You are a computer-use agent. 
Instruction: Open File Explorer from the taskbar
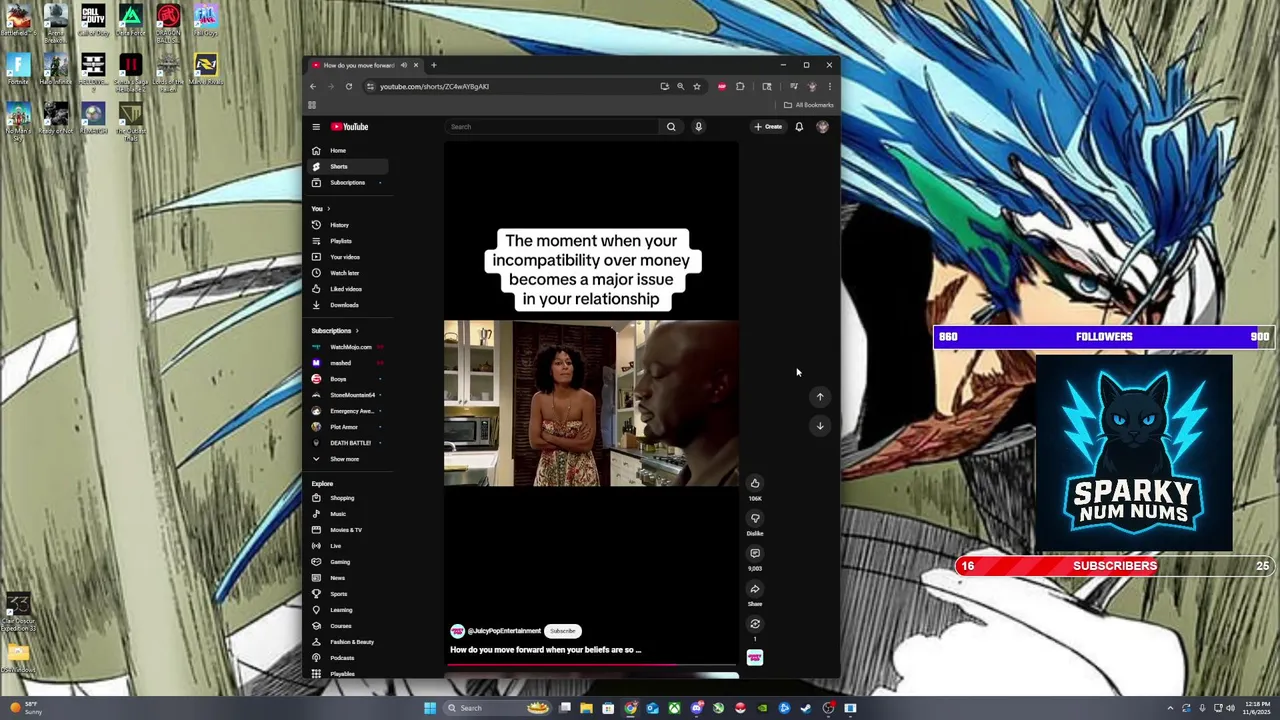(x=586, y=708)
